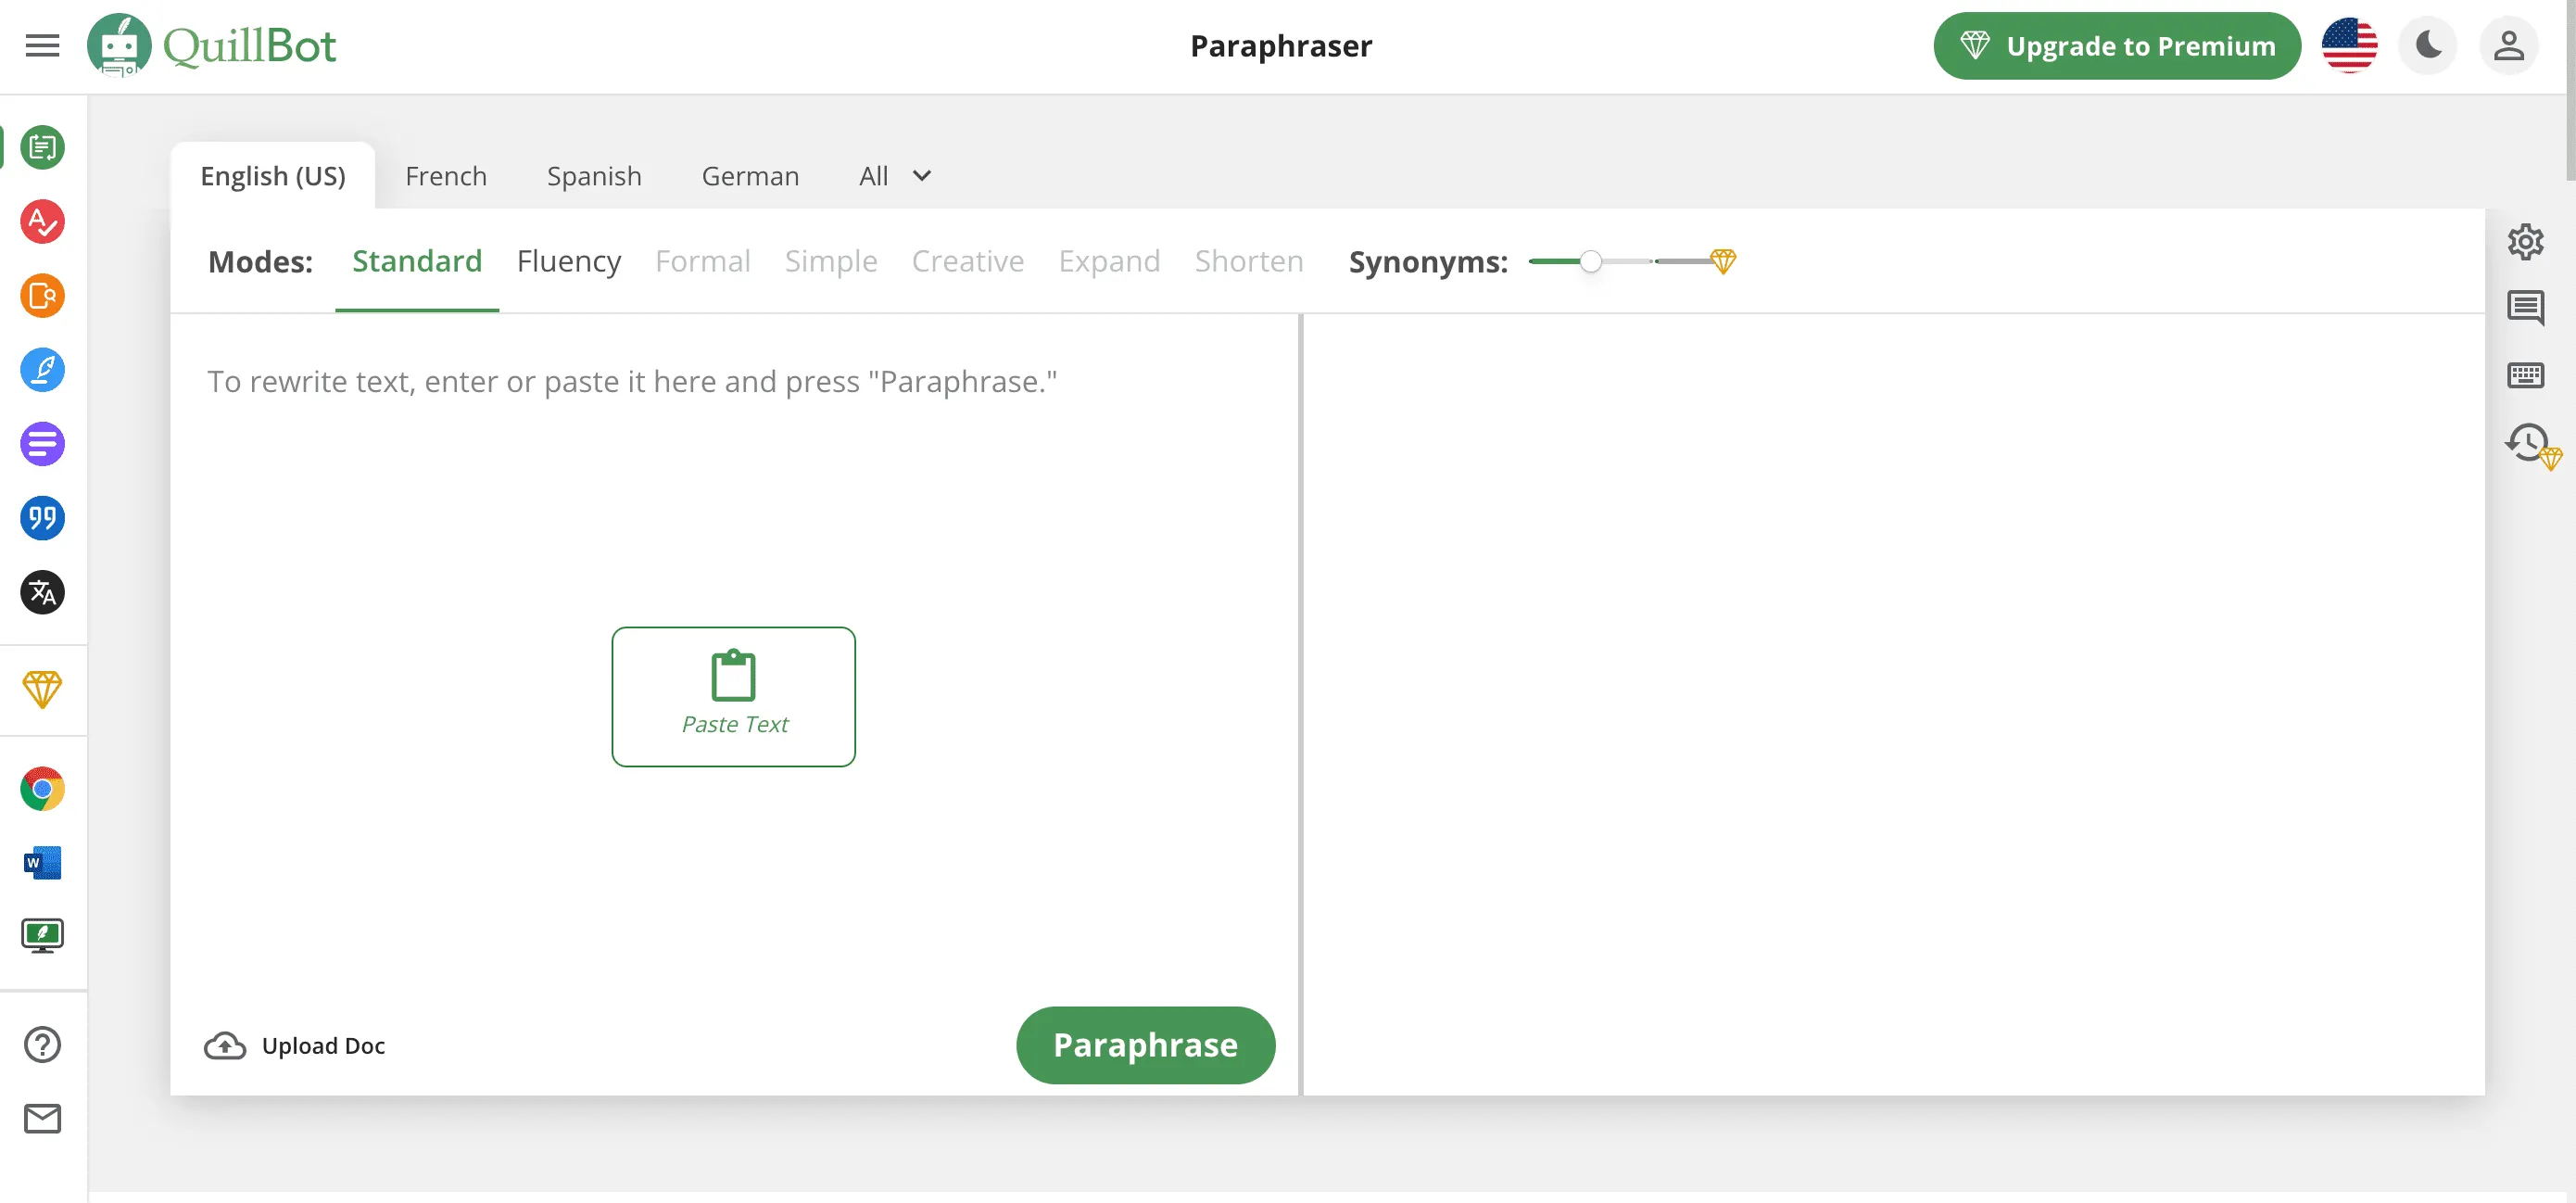
Task: Click the Word add-in icon
Action: point(42,862)
